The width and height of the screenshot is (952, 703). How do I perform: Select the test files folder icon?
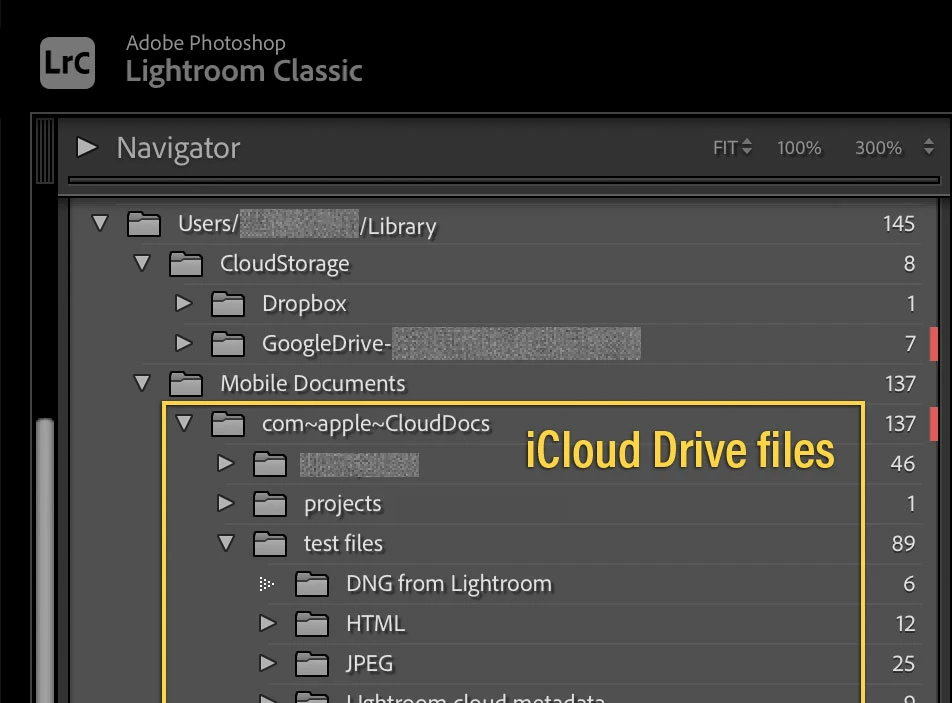[x=270, y=544]
